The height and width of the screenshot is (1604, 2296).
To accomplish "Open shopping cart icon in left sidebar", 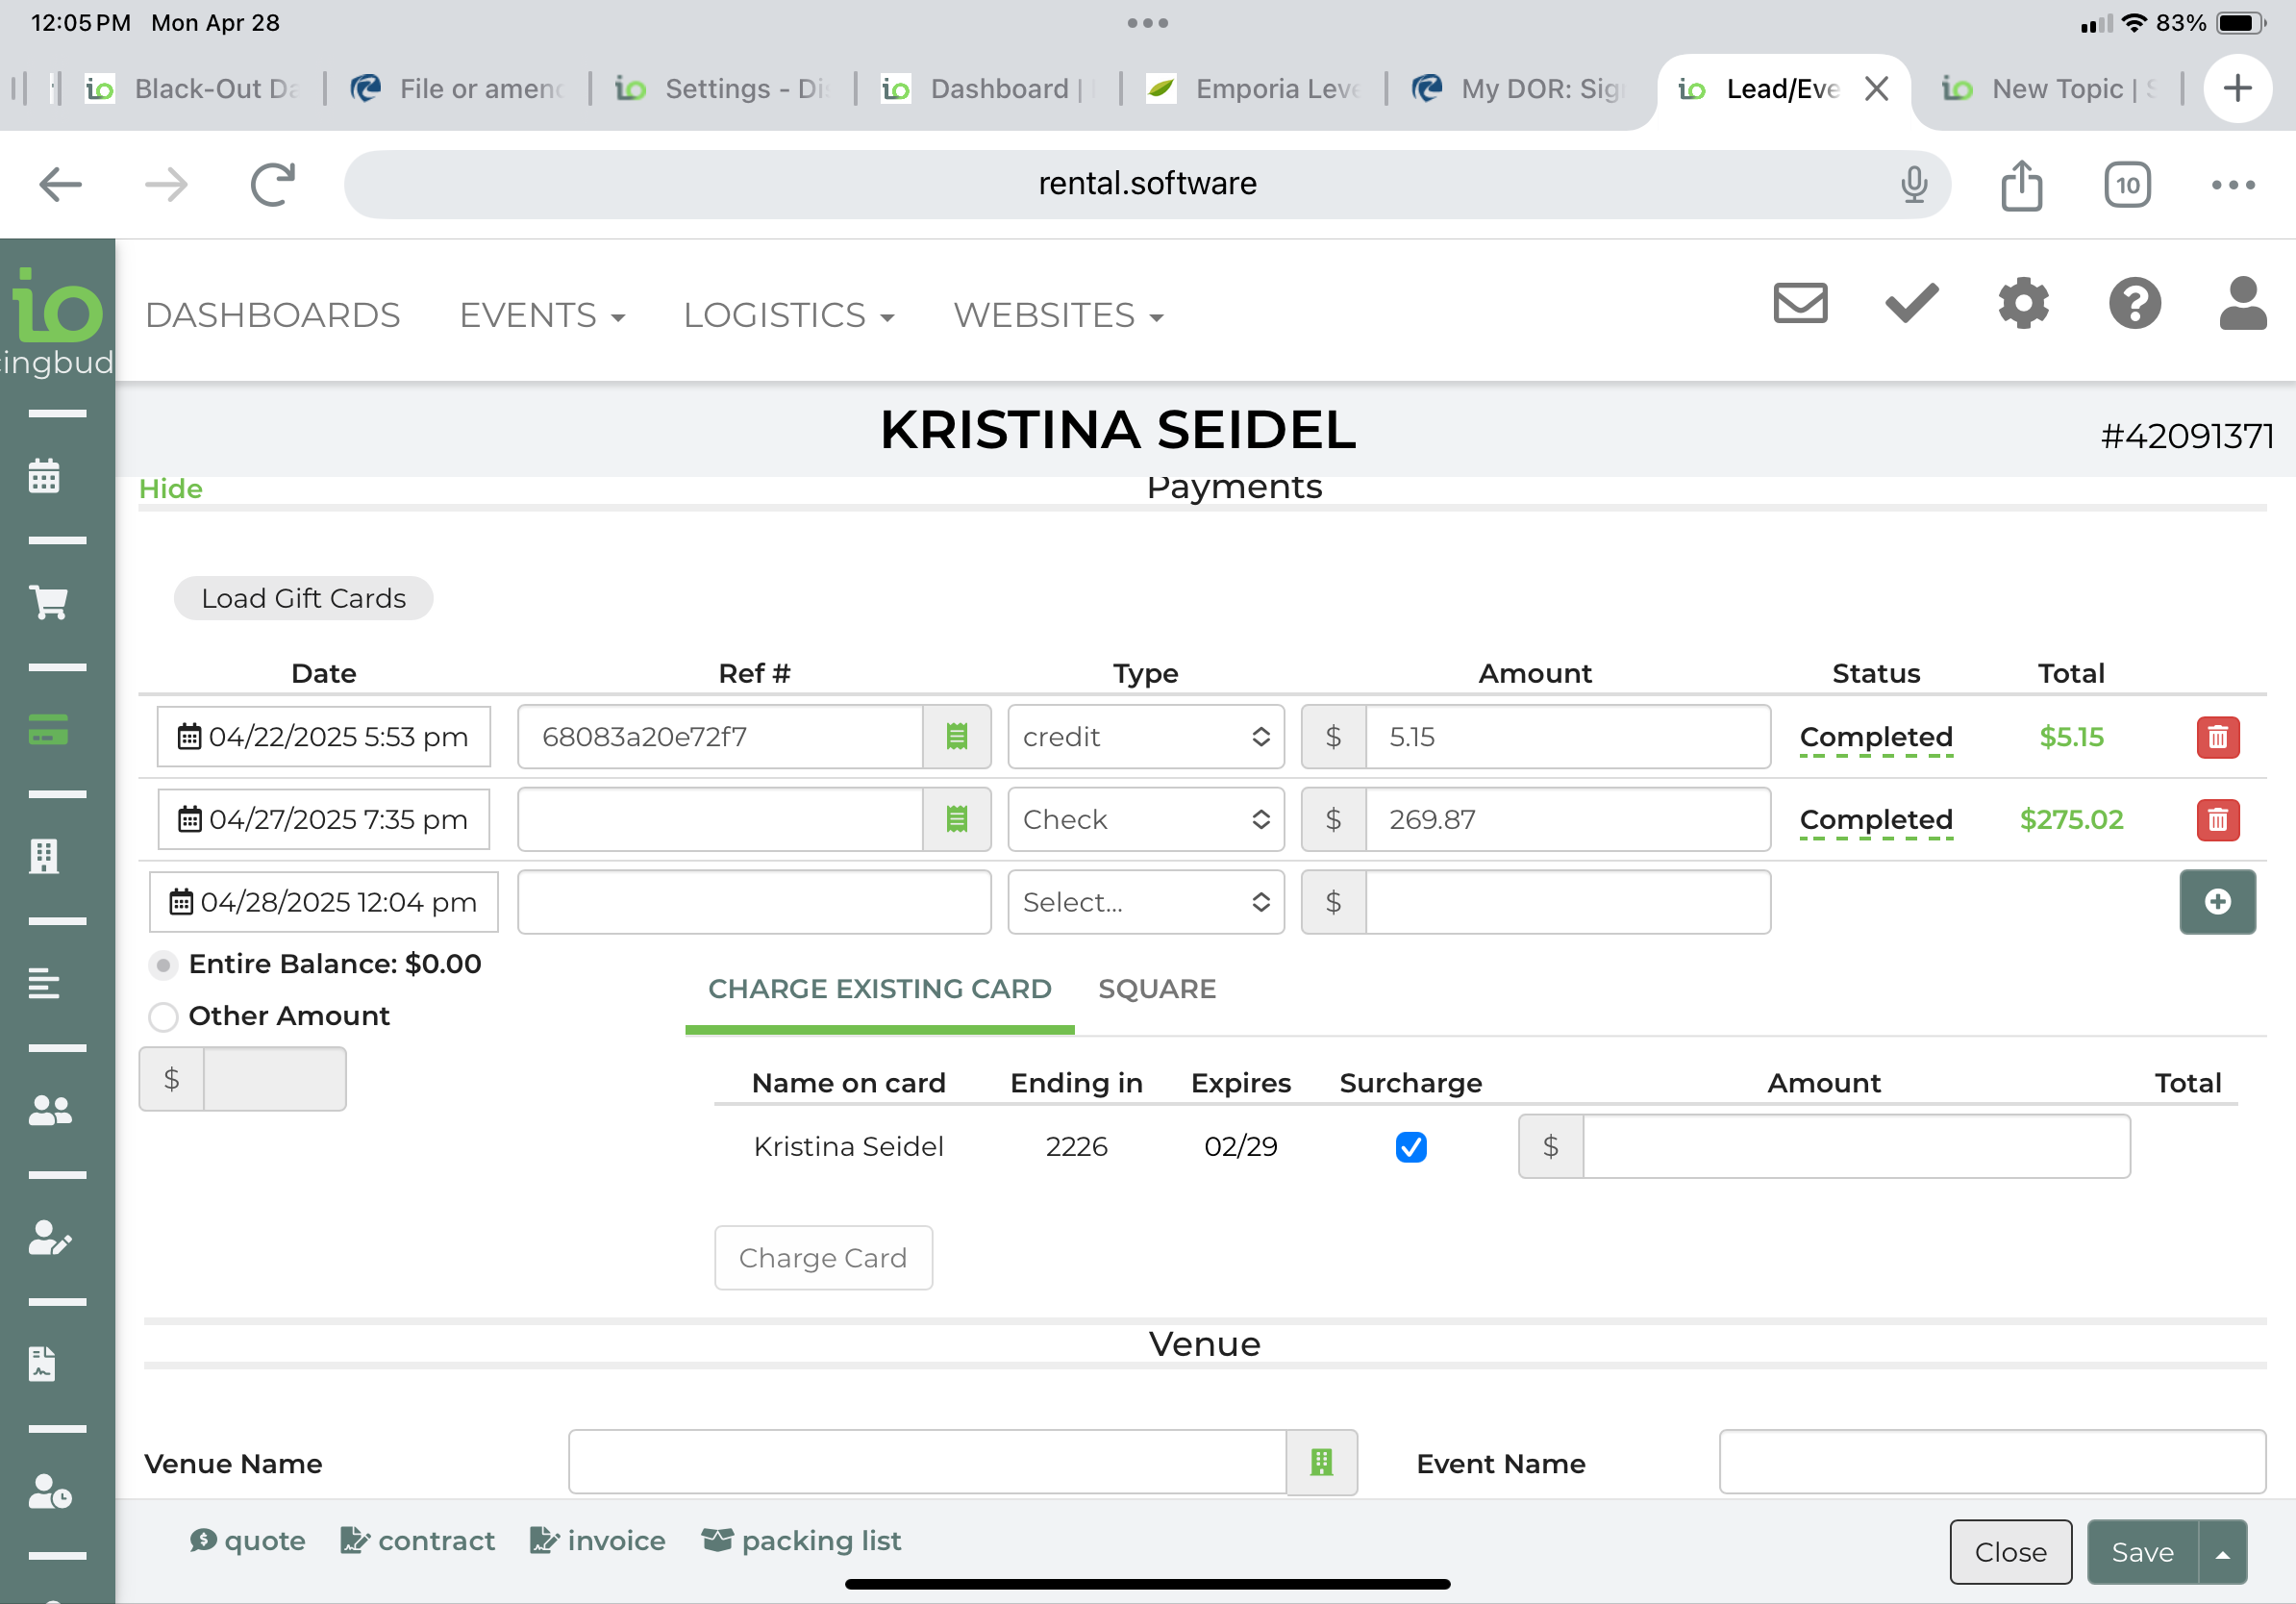I will coord(48,602).
